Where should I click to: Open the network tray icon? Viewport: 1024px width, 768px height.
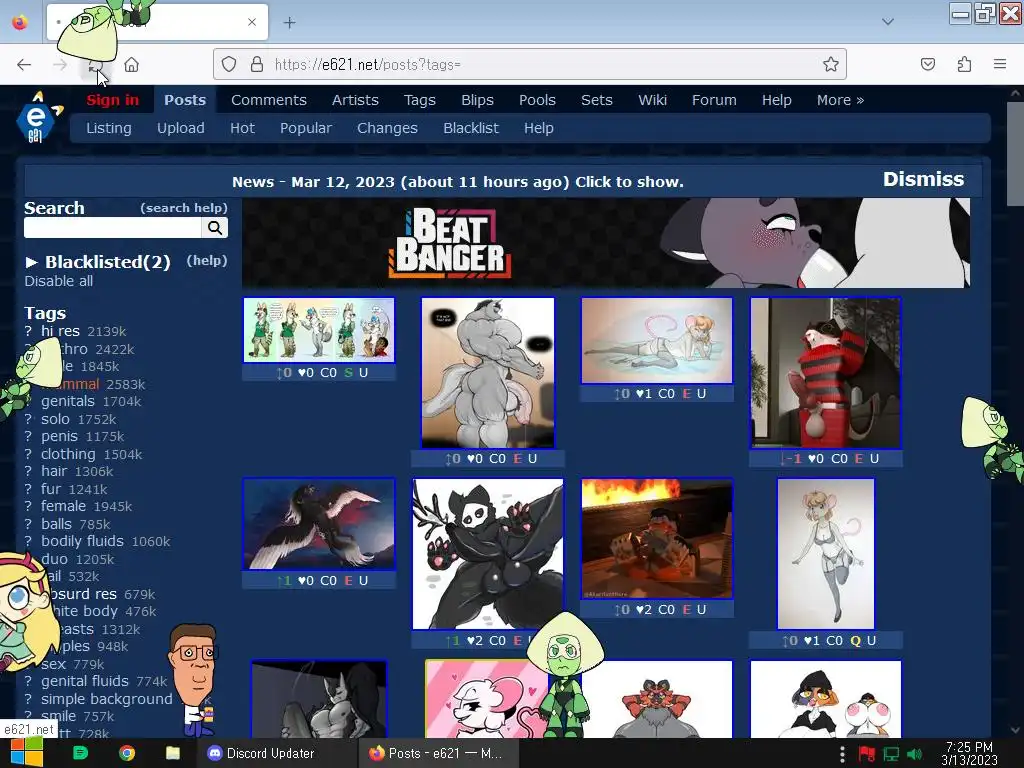891,754
